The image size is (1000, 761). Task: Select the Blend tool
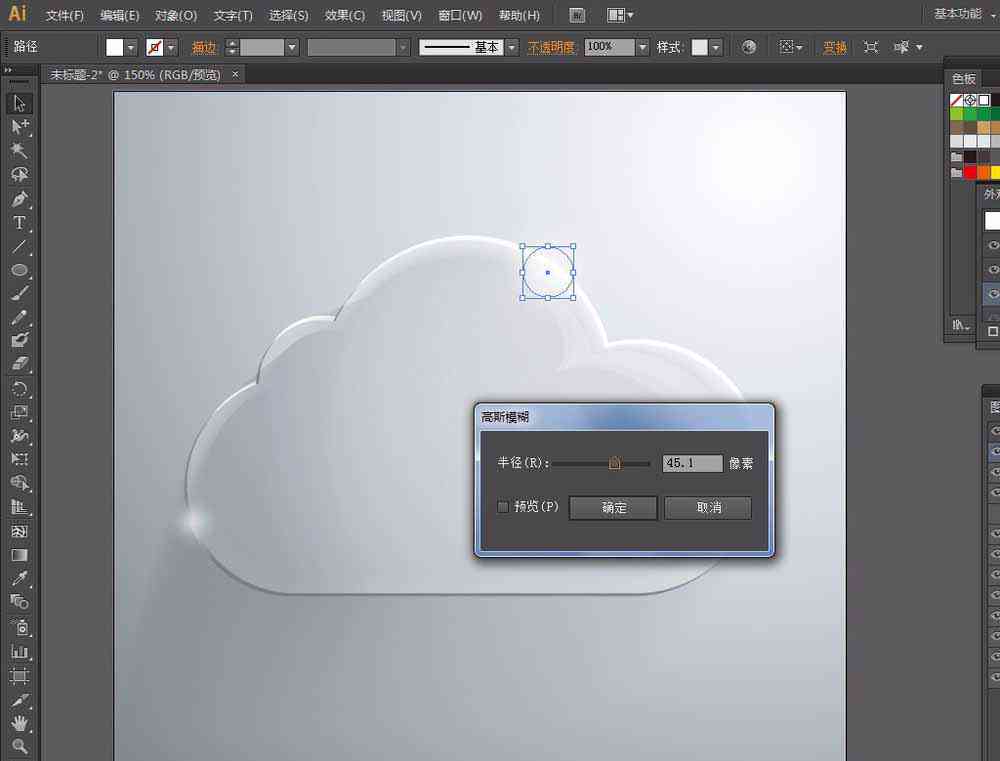pos(19,602)
